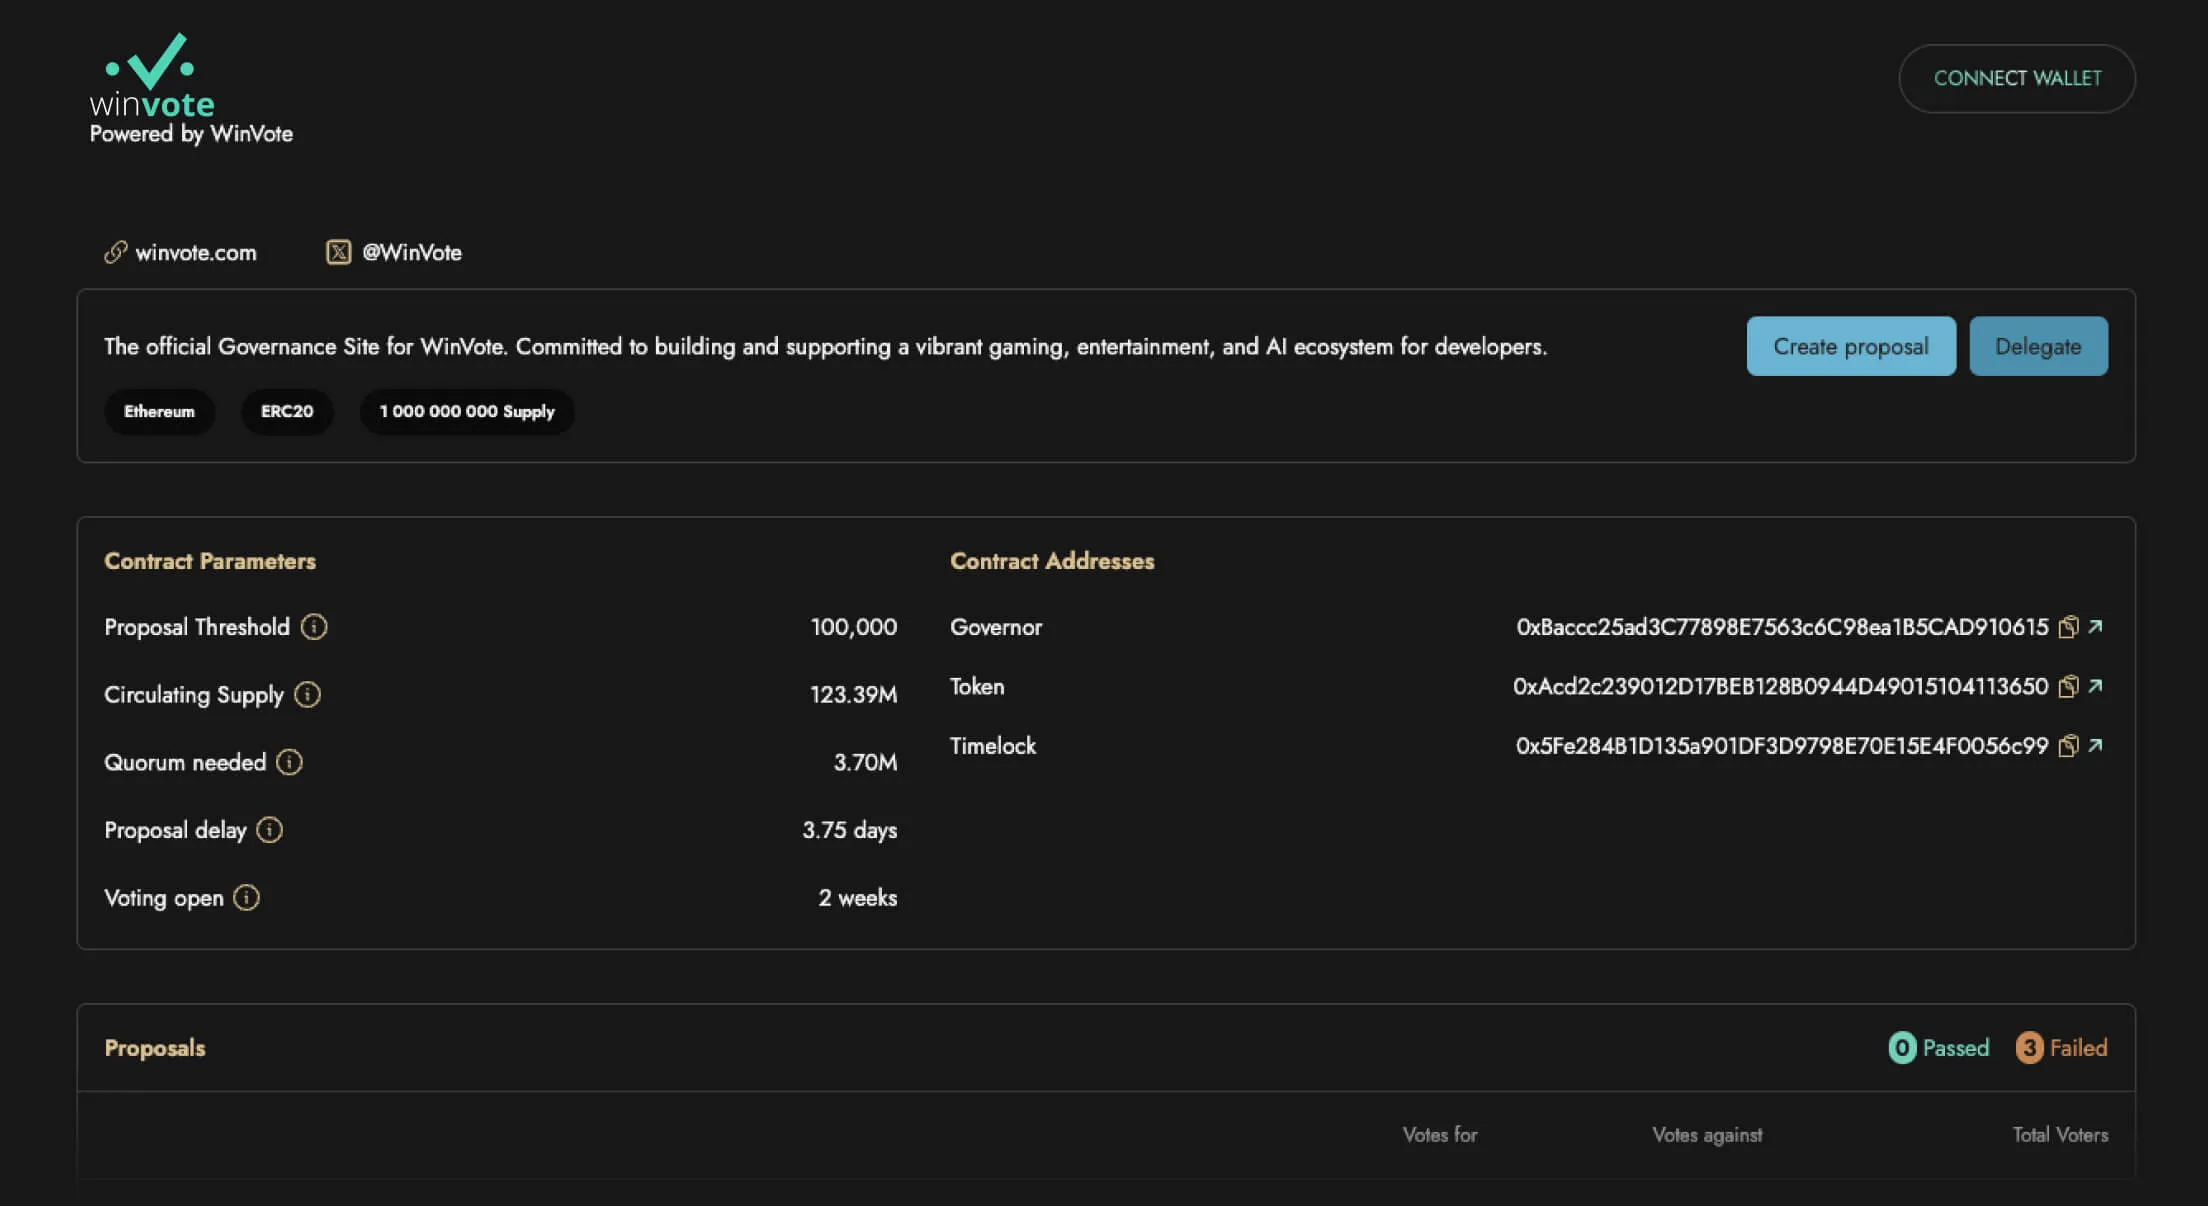The image size is (2208, 1206).
Task: Open Token address in external explorer
Action: 2096,685
